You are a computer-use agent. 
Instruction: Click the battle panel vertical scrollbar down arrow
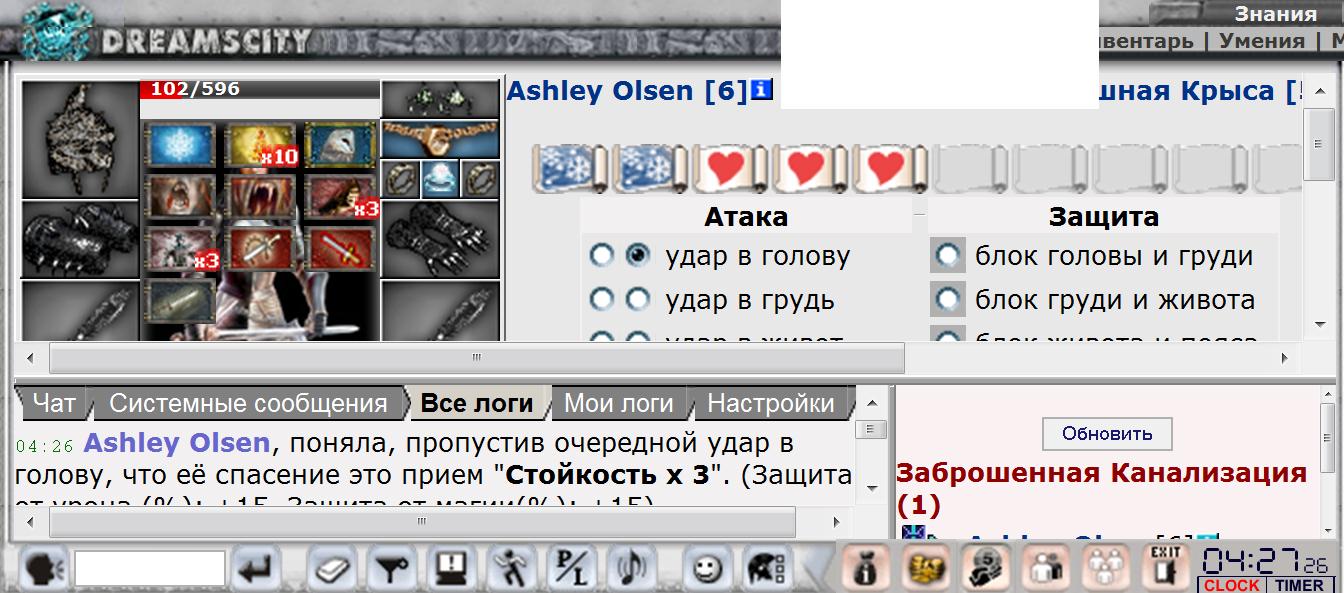[1319, 325]
